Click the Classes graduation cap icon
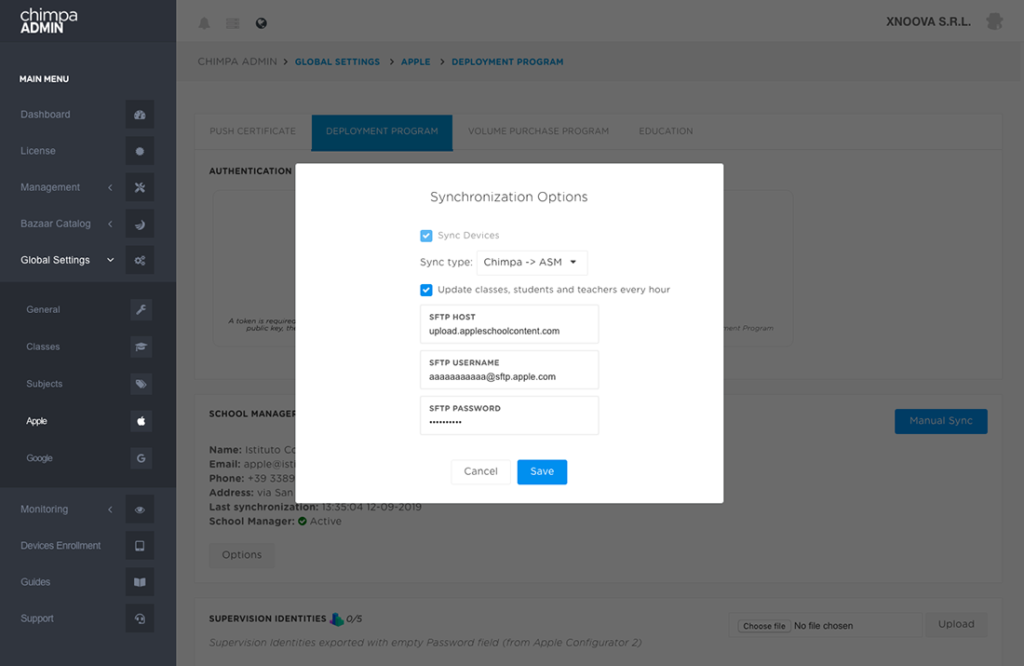 (x=141, y=347)
